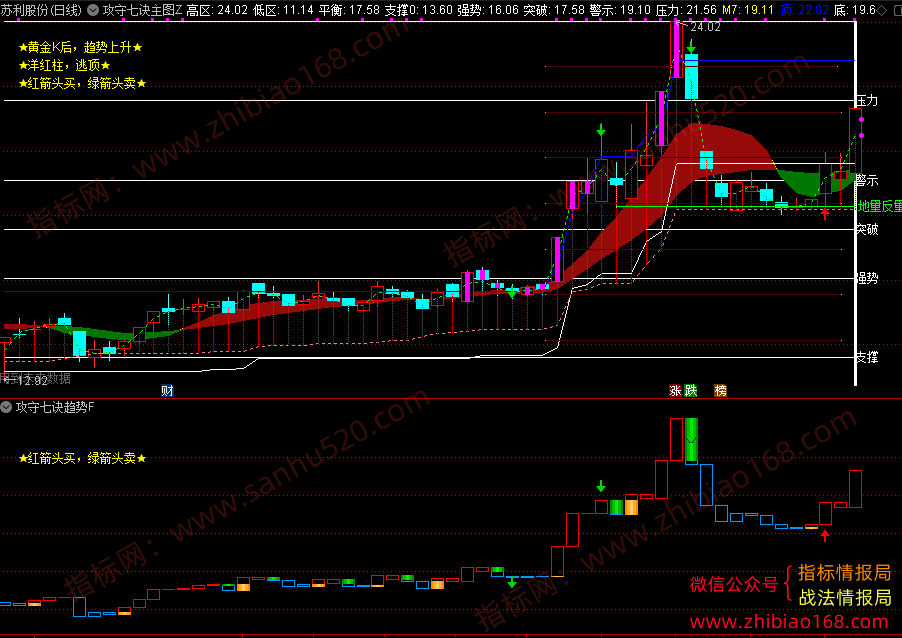Viewport: 902px width, 638px height.
Task: Open the 攻守七诀主图Z indicator dropdown arrow
Action: pyautogui.click(x=93, y=10)
